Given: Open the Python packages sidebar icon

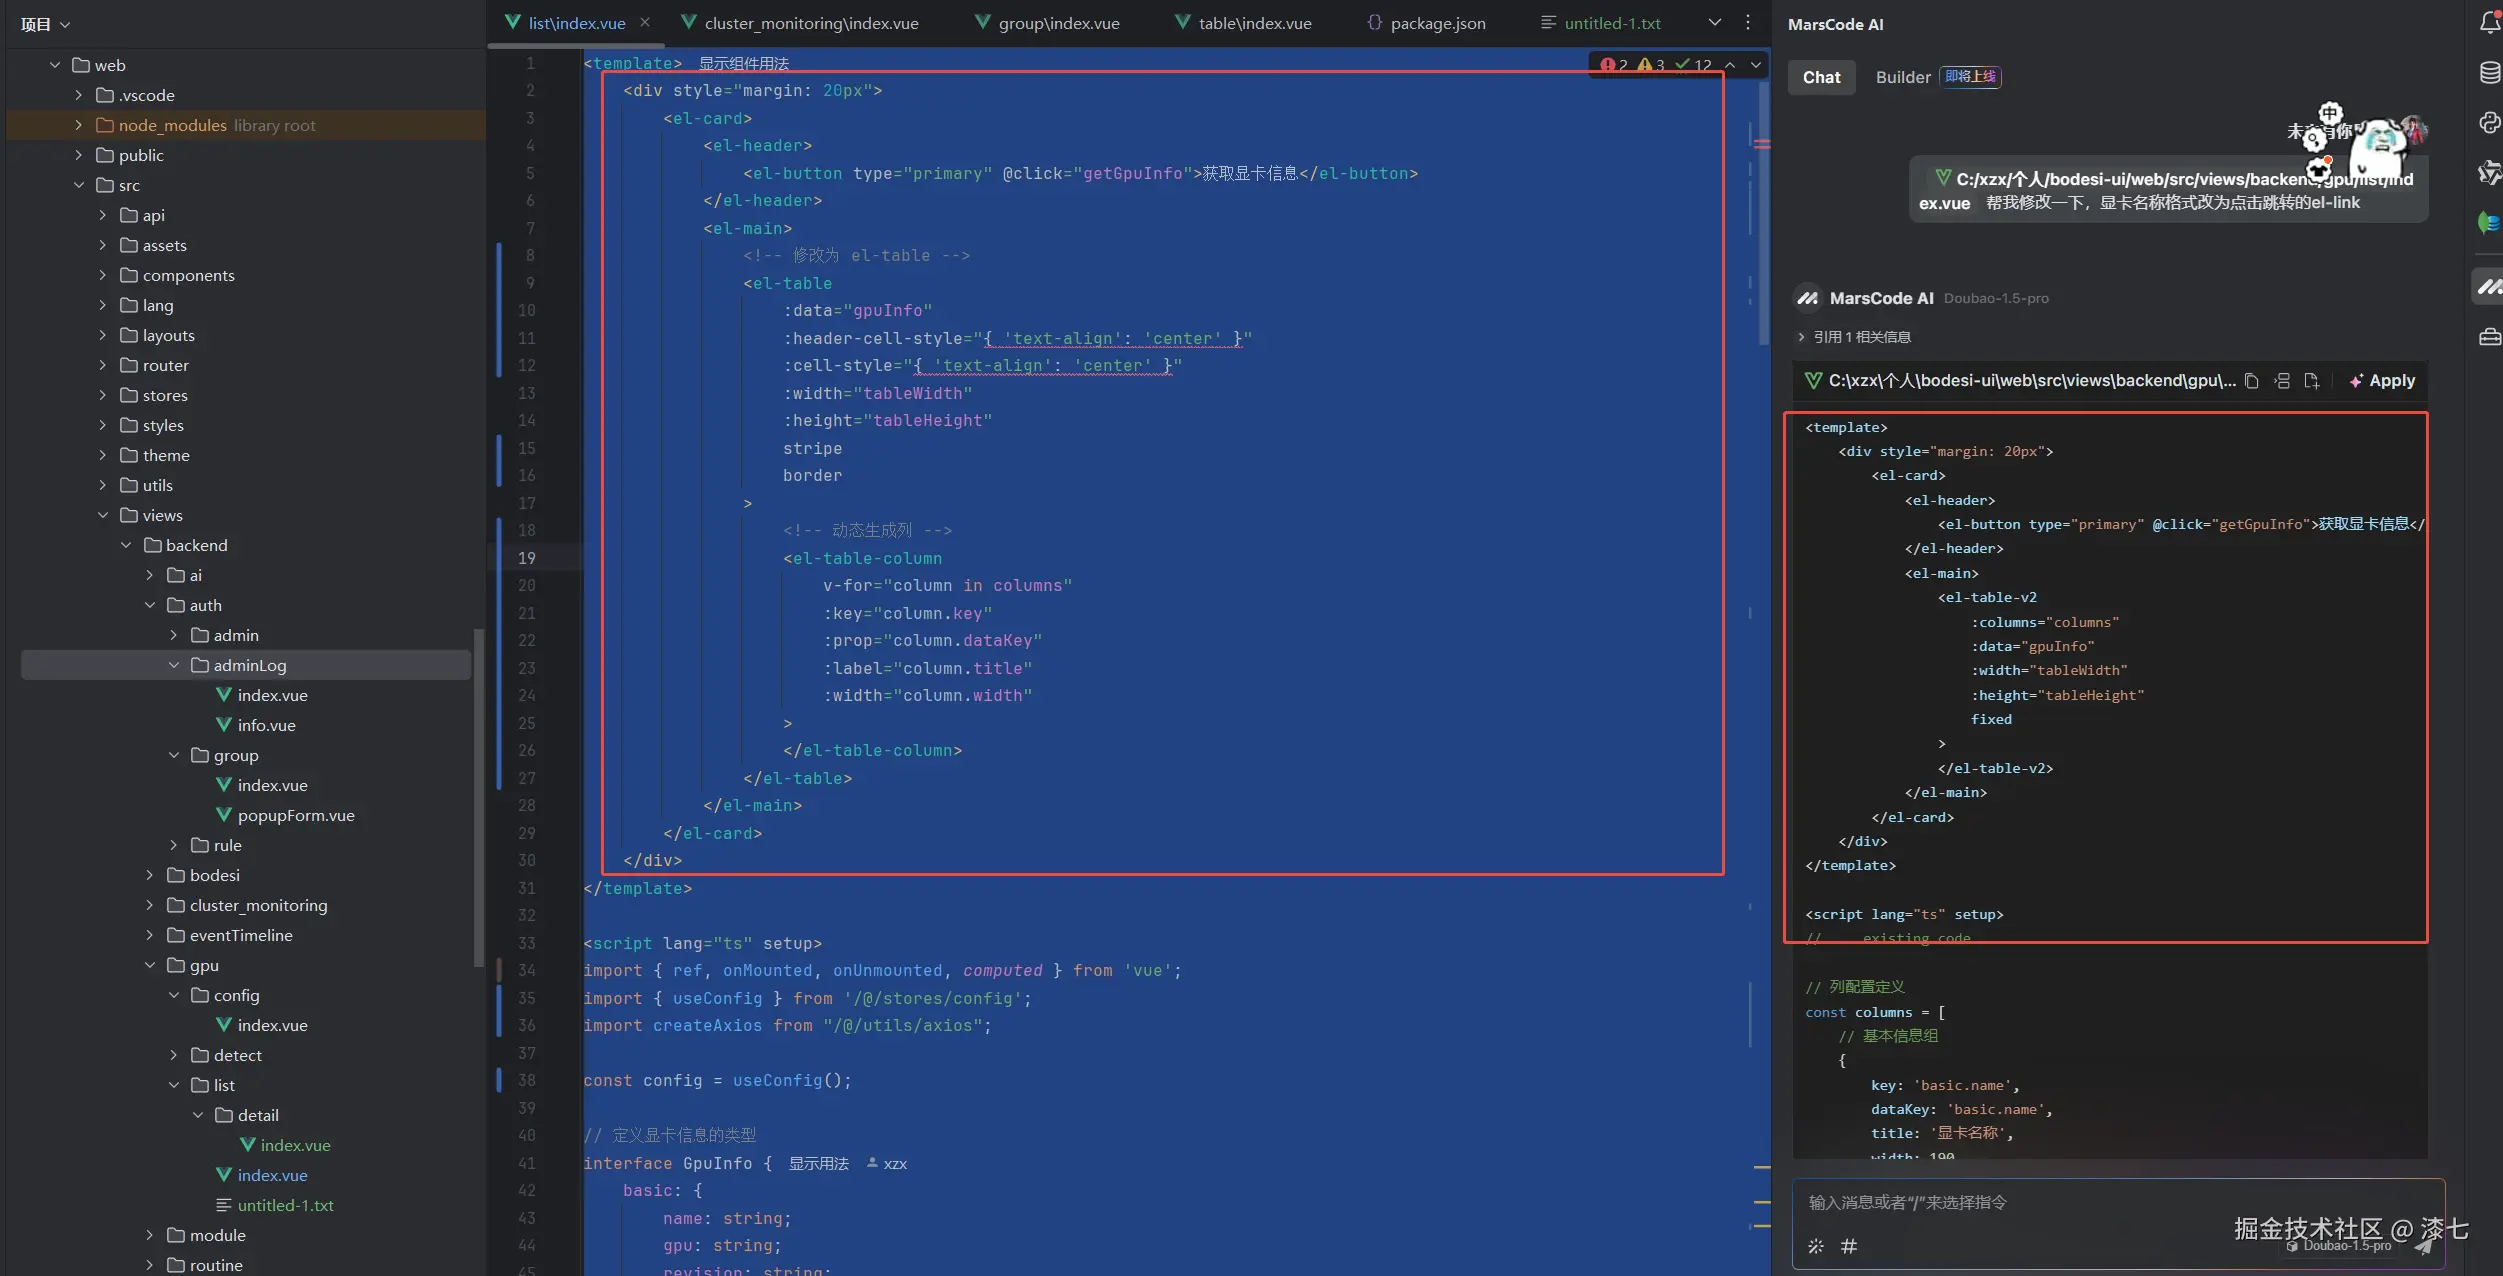Looking at the screenshot, I should [2490, 122].
